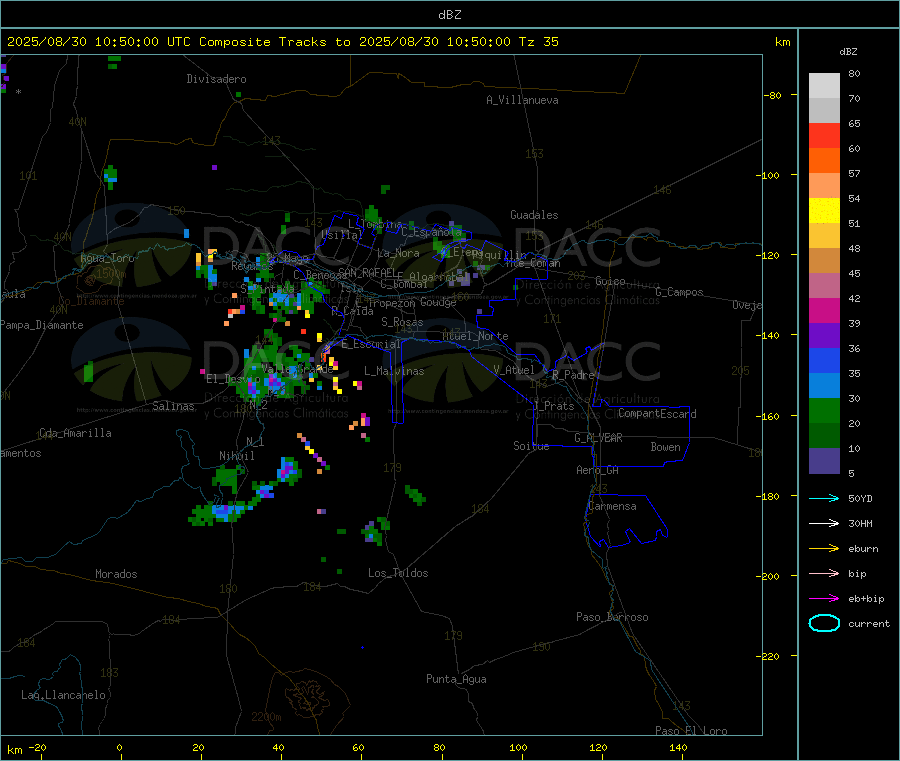Viewport: 900px width, 761px height.
Task: Click the 50YD cyan arrow legend icon
Action: 824,498
